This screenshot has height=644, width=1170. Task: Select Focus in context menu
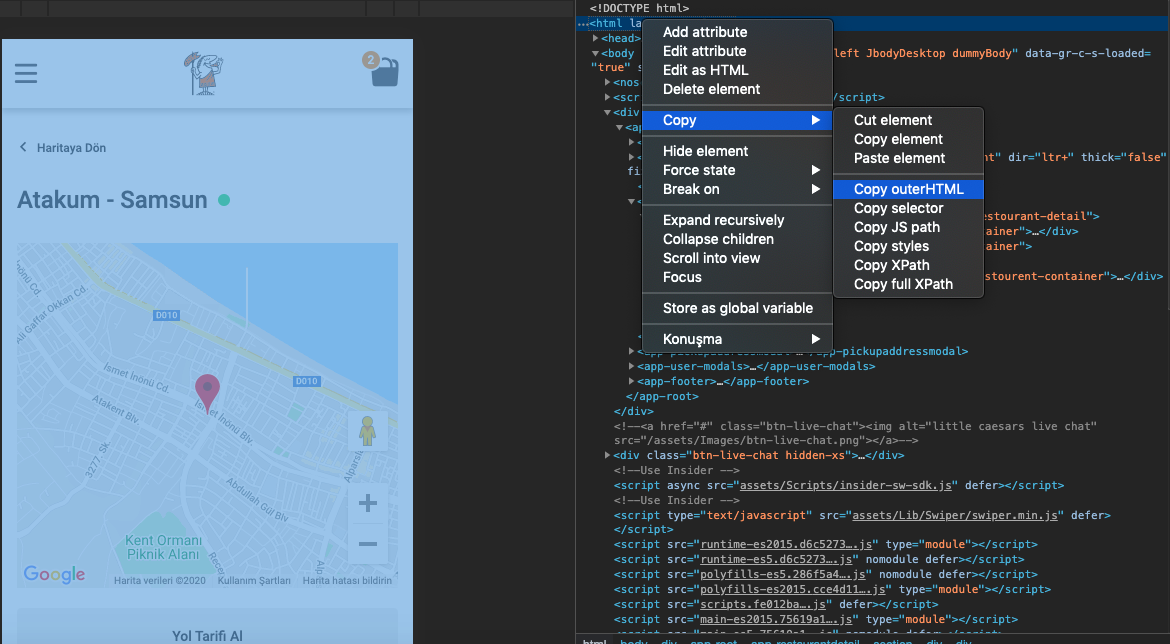(737, 277)
